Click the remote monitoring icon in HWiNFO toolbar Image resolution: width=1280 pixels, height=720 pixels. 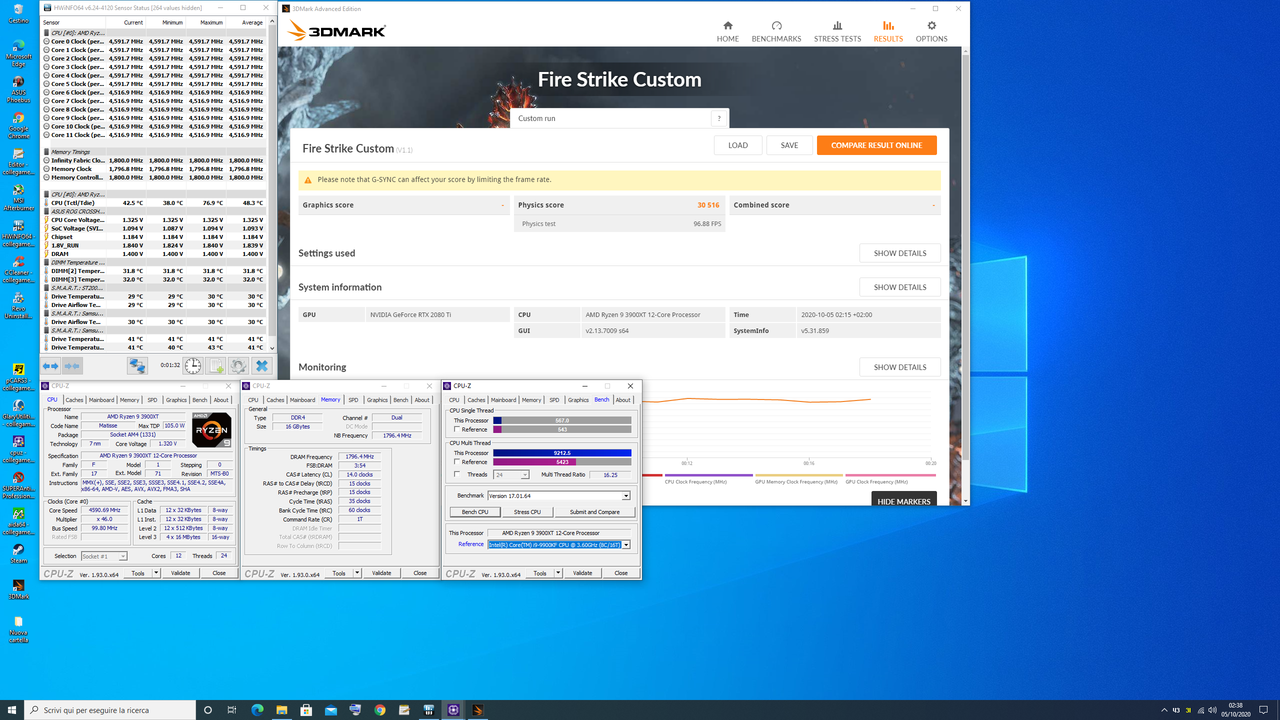[x=137, y=366]
